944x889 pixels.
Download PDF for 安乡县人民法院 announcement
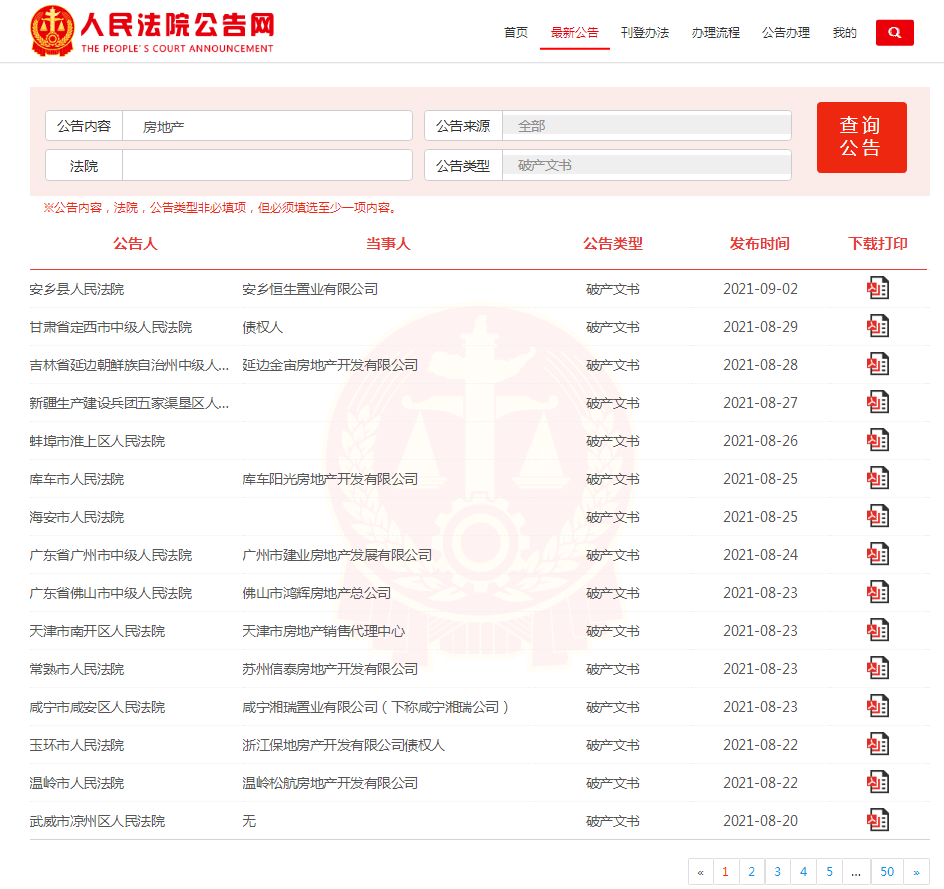(877, 289)
